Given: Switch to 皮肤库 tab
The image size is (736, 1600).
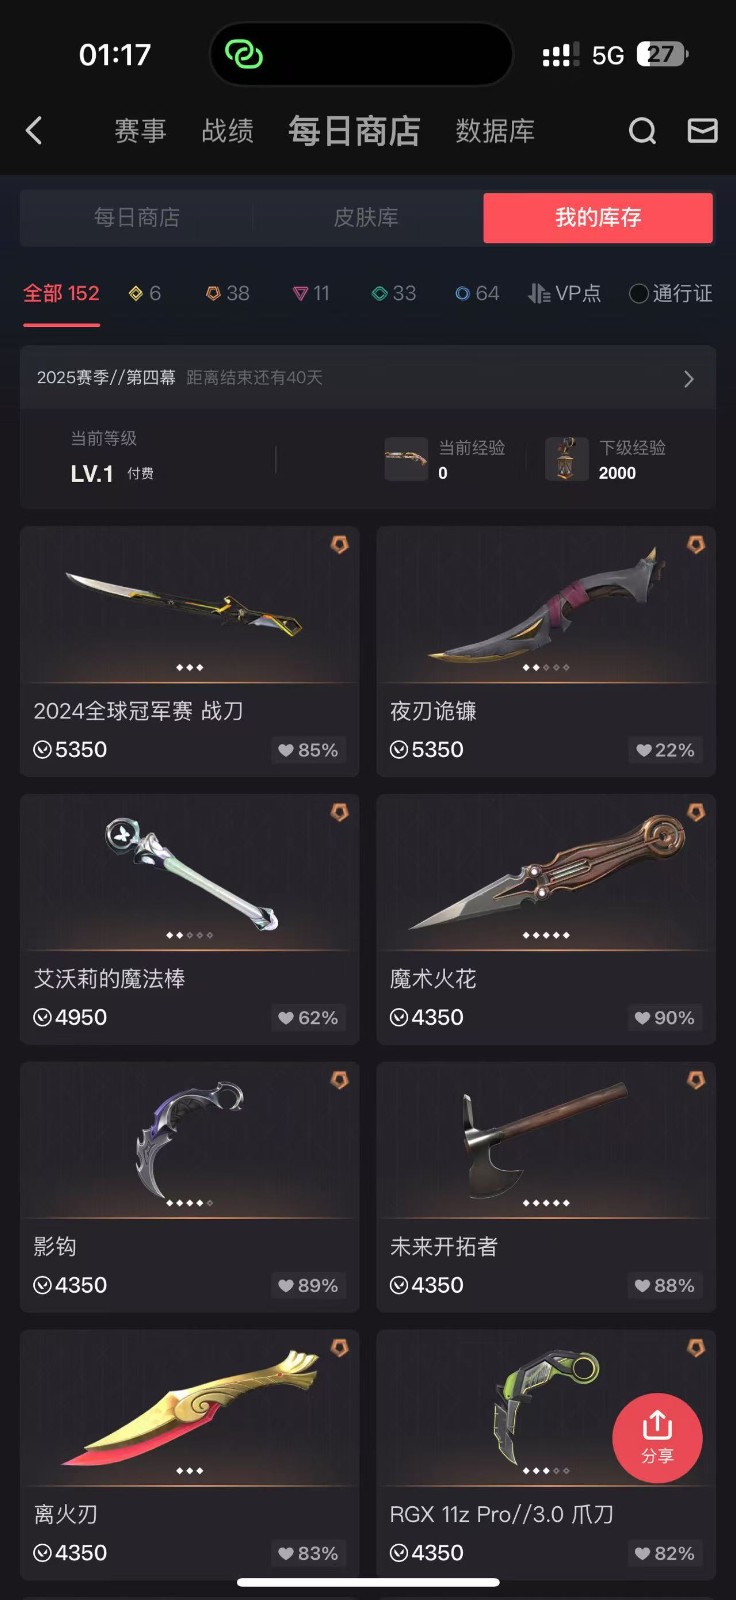Looking at the screenshot, I should (366, 217).
